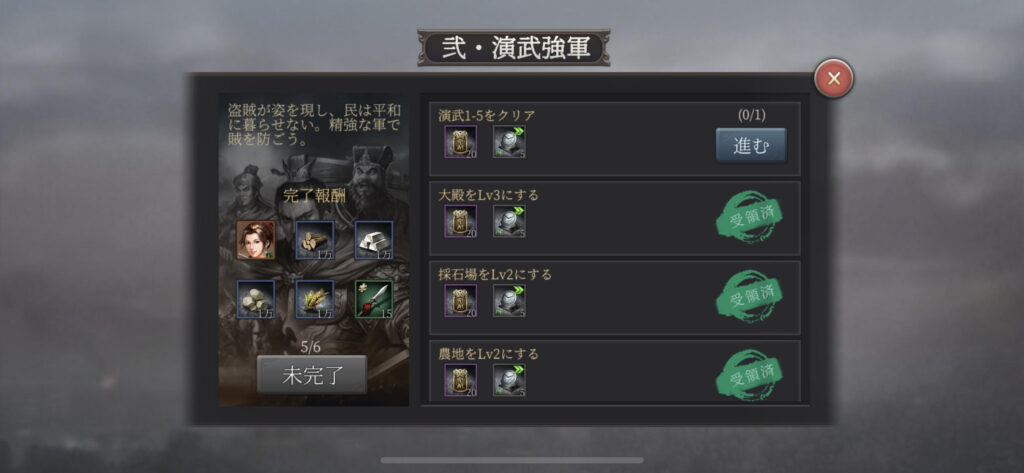Select the silver iron ingots reward icon
1024x473 pixels.
pyautogui.click(x=374, y=240)
